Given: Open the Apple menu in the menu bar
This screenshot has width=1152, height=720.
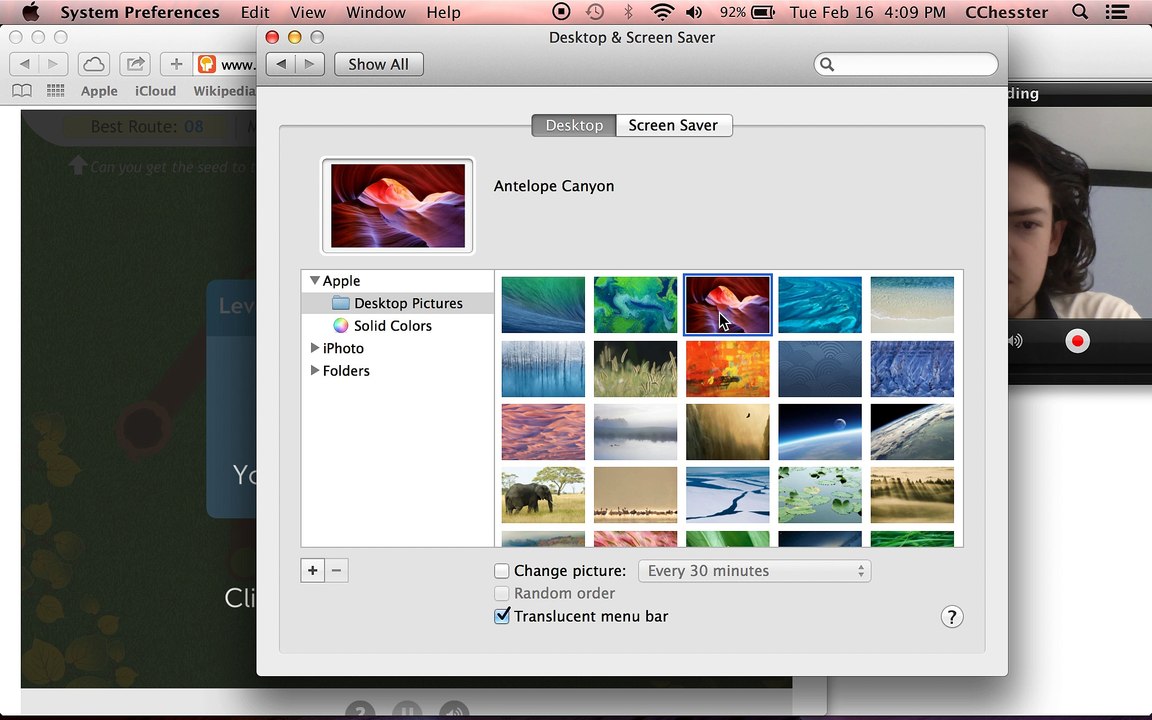Looking at the screenshot, I should click(x=30, y=12).
